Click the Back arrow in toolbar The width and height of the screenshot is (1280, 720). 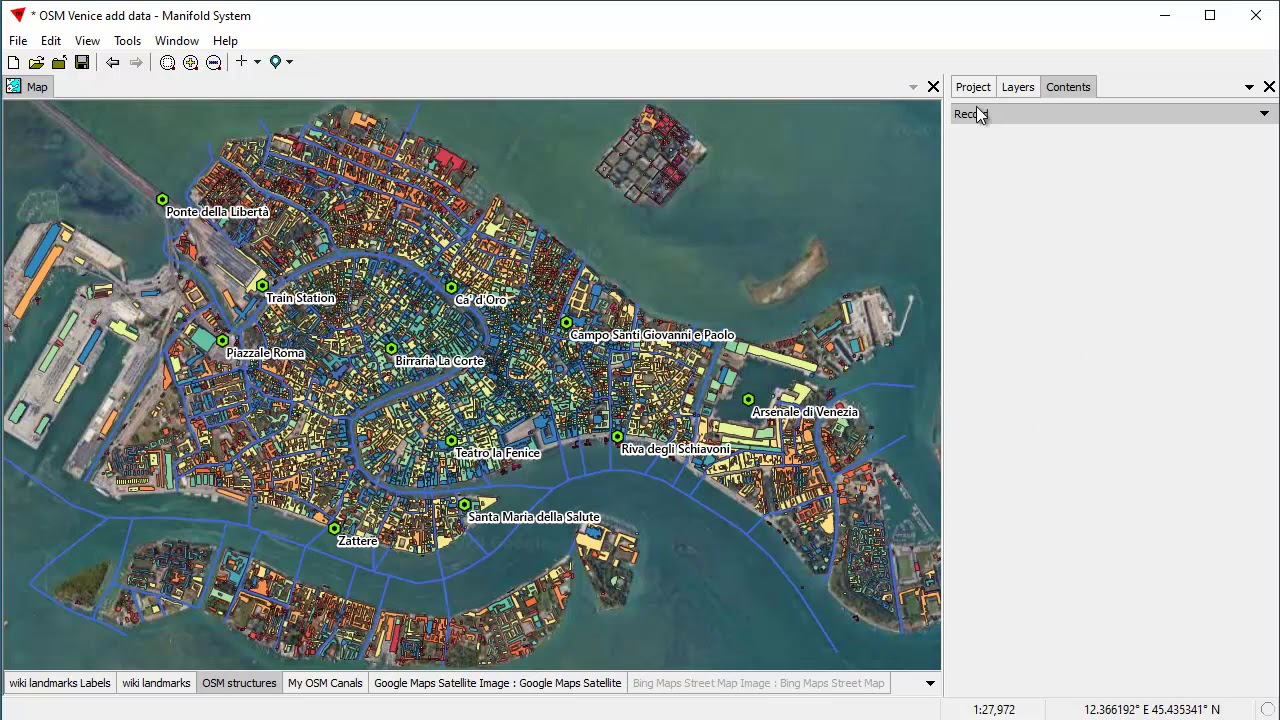pos(113,62)
